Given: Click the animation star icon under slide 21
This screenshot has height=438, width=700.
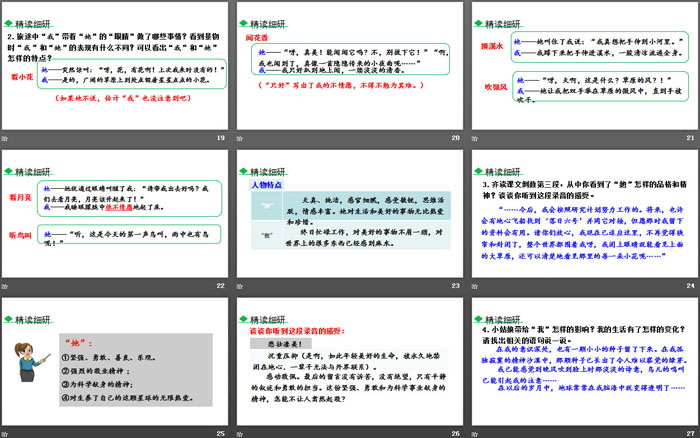Looking at the screenshot, I should point(473,138).
